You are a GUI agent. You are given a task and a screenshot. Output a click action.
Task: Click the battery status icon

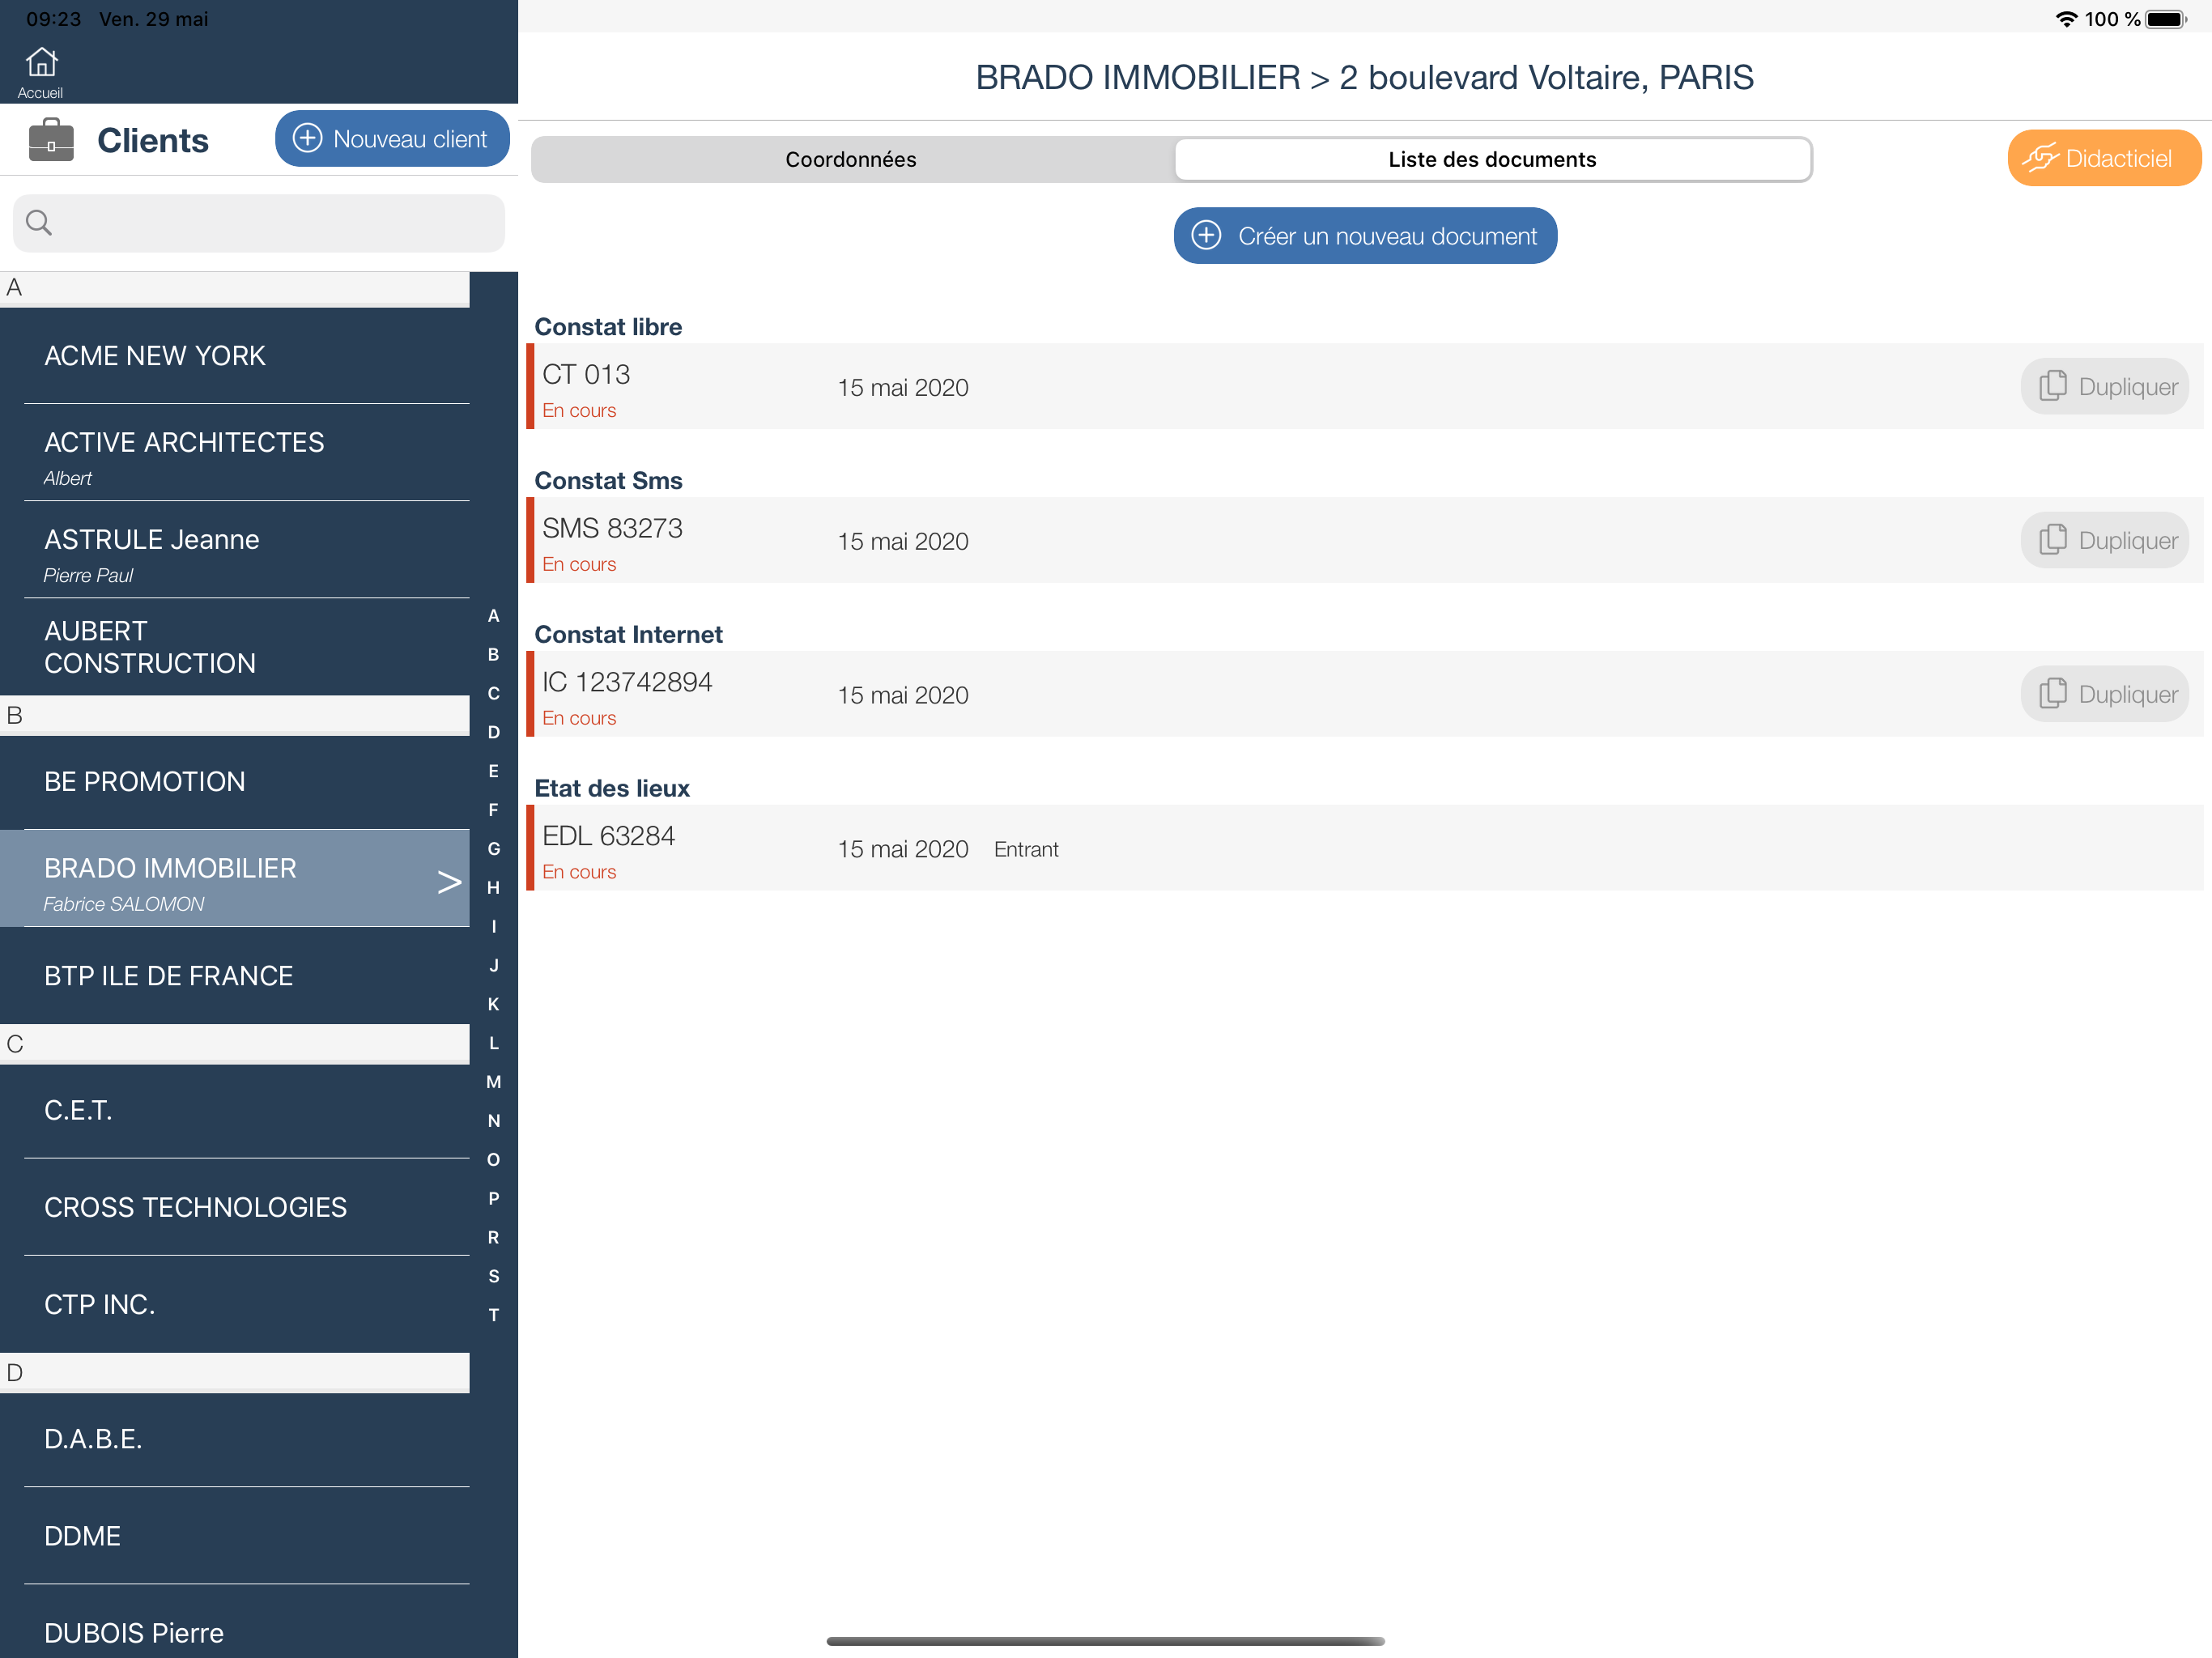2166,19
